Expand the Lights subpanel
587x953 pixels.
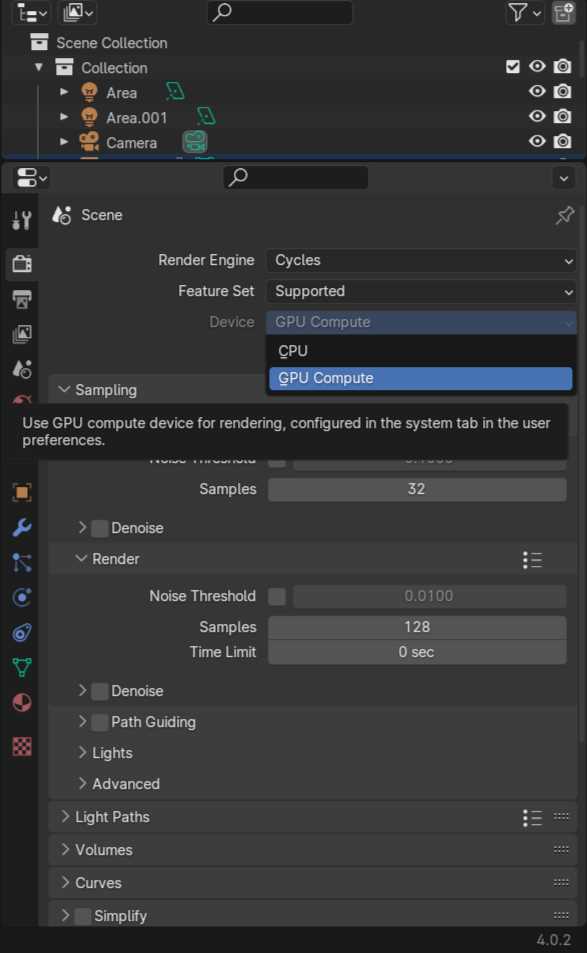point(83,752)
